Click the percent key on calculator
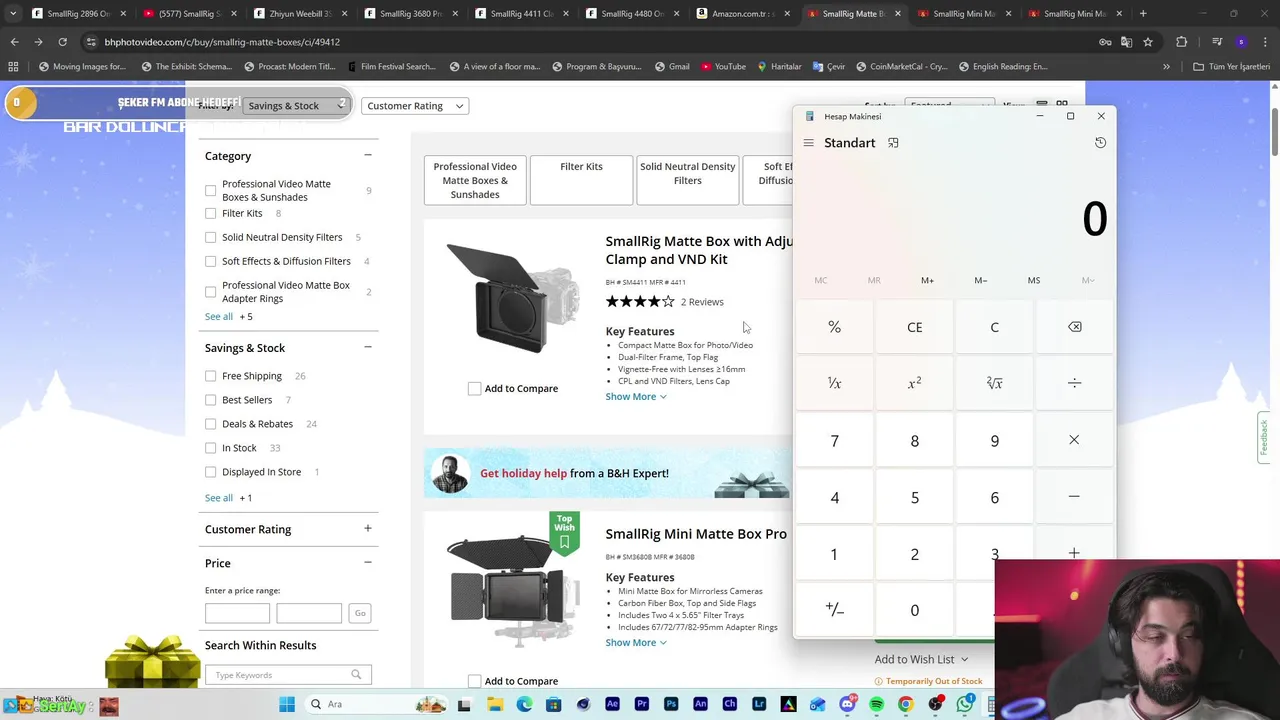Screen dimensions: 1280x720 click(x=834, y=327)
